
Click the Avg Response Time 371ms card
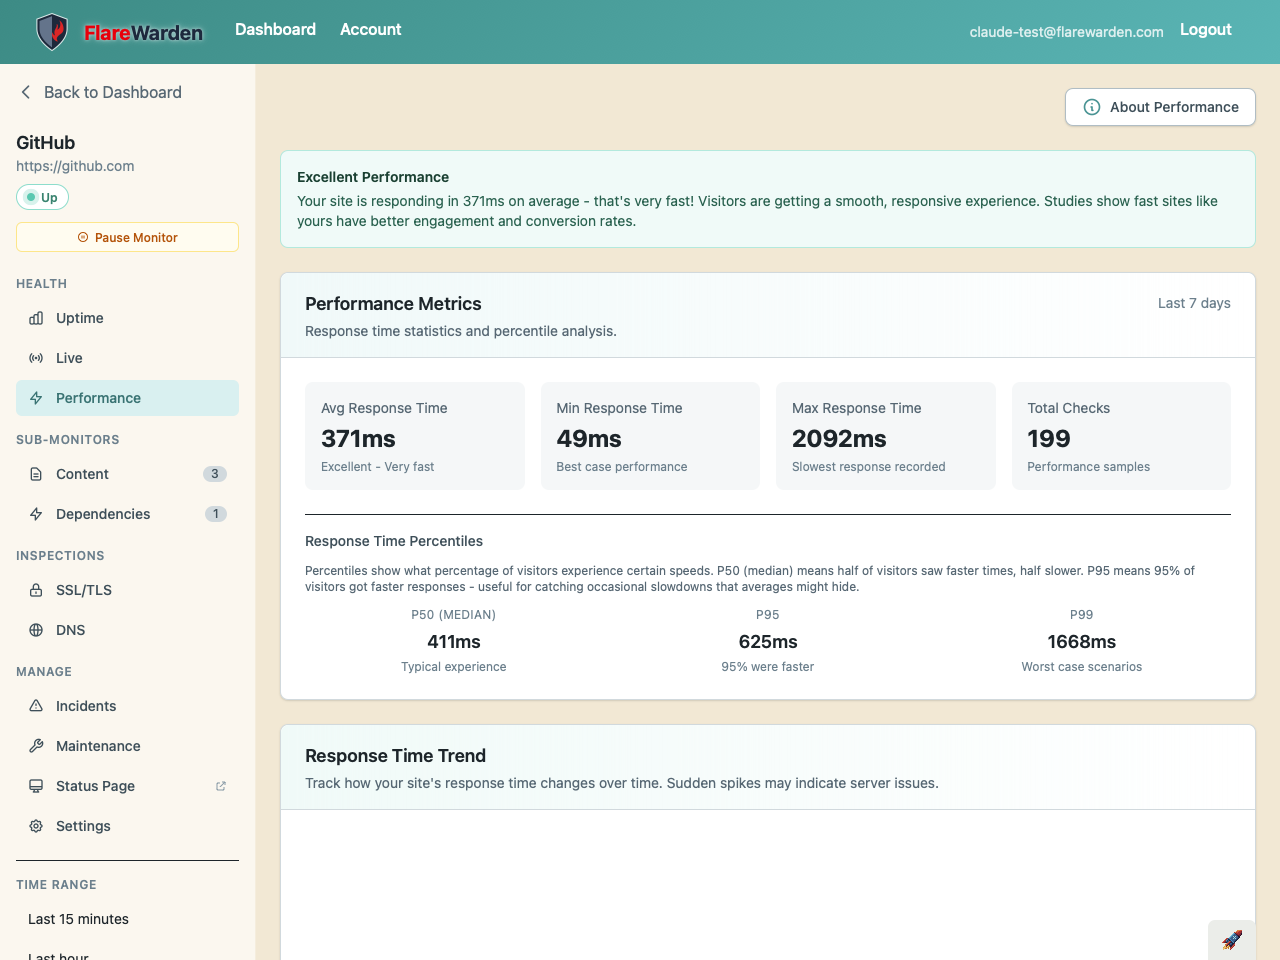point(414,436)
